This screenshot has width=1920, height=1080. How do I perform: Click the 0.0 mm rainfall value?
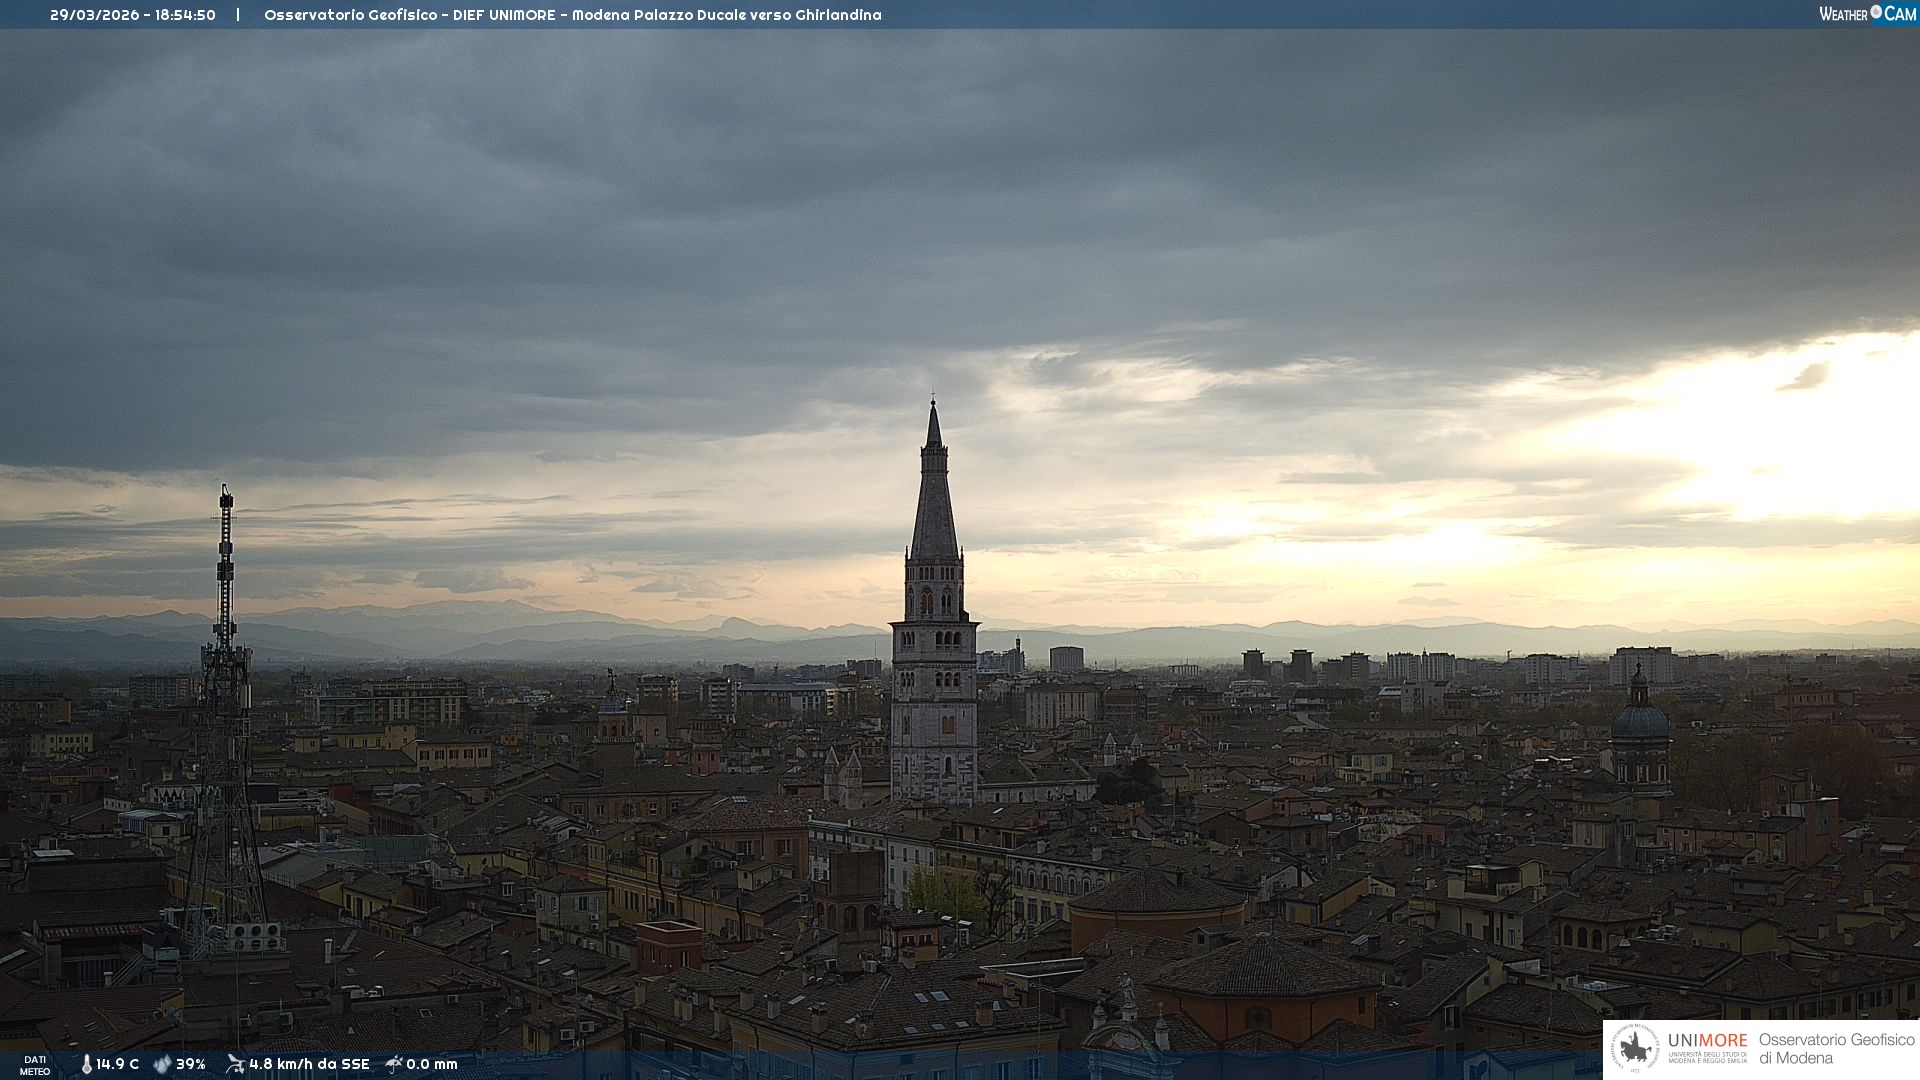pyautogui.click(x=432, y=1064)
